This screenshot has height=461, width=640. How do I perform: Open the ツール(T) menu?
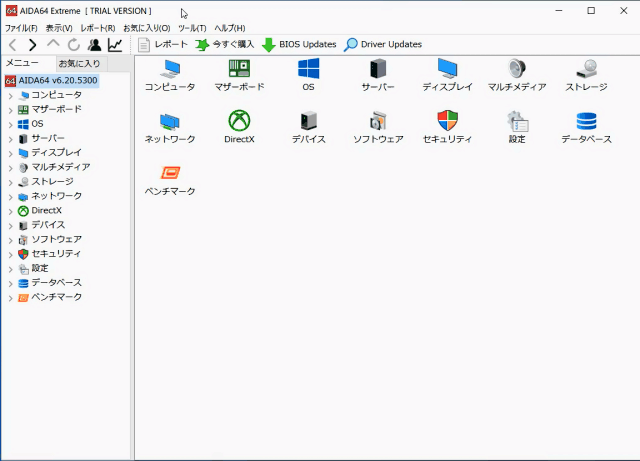[192, 28]
